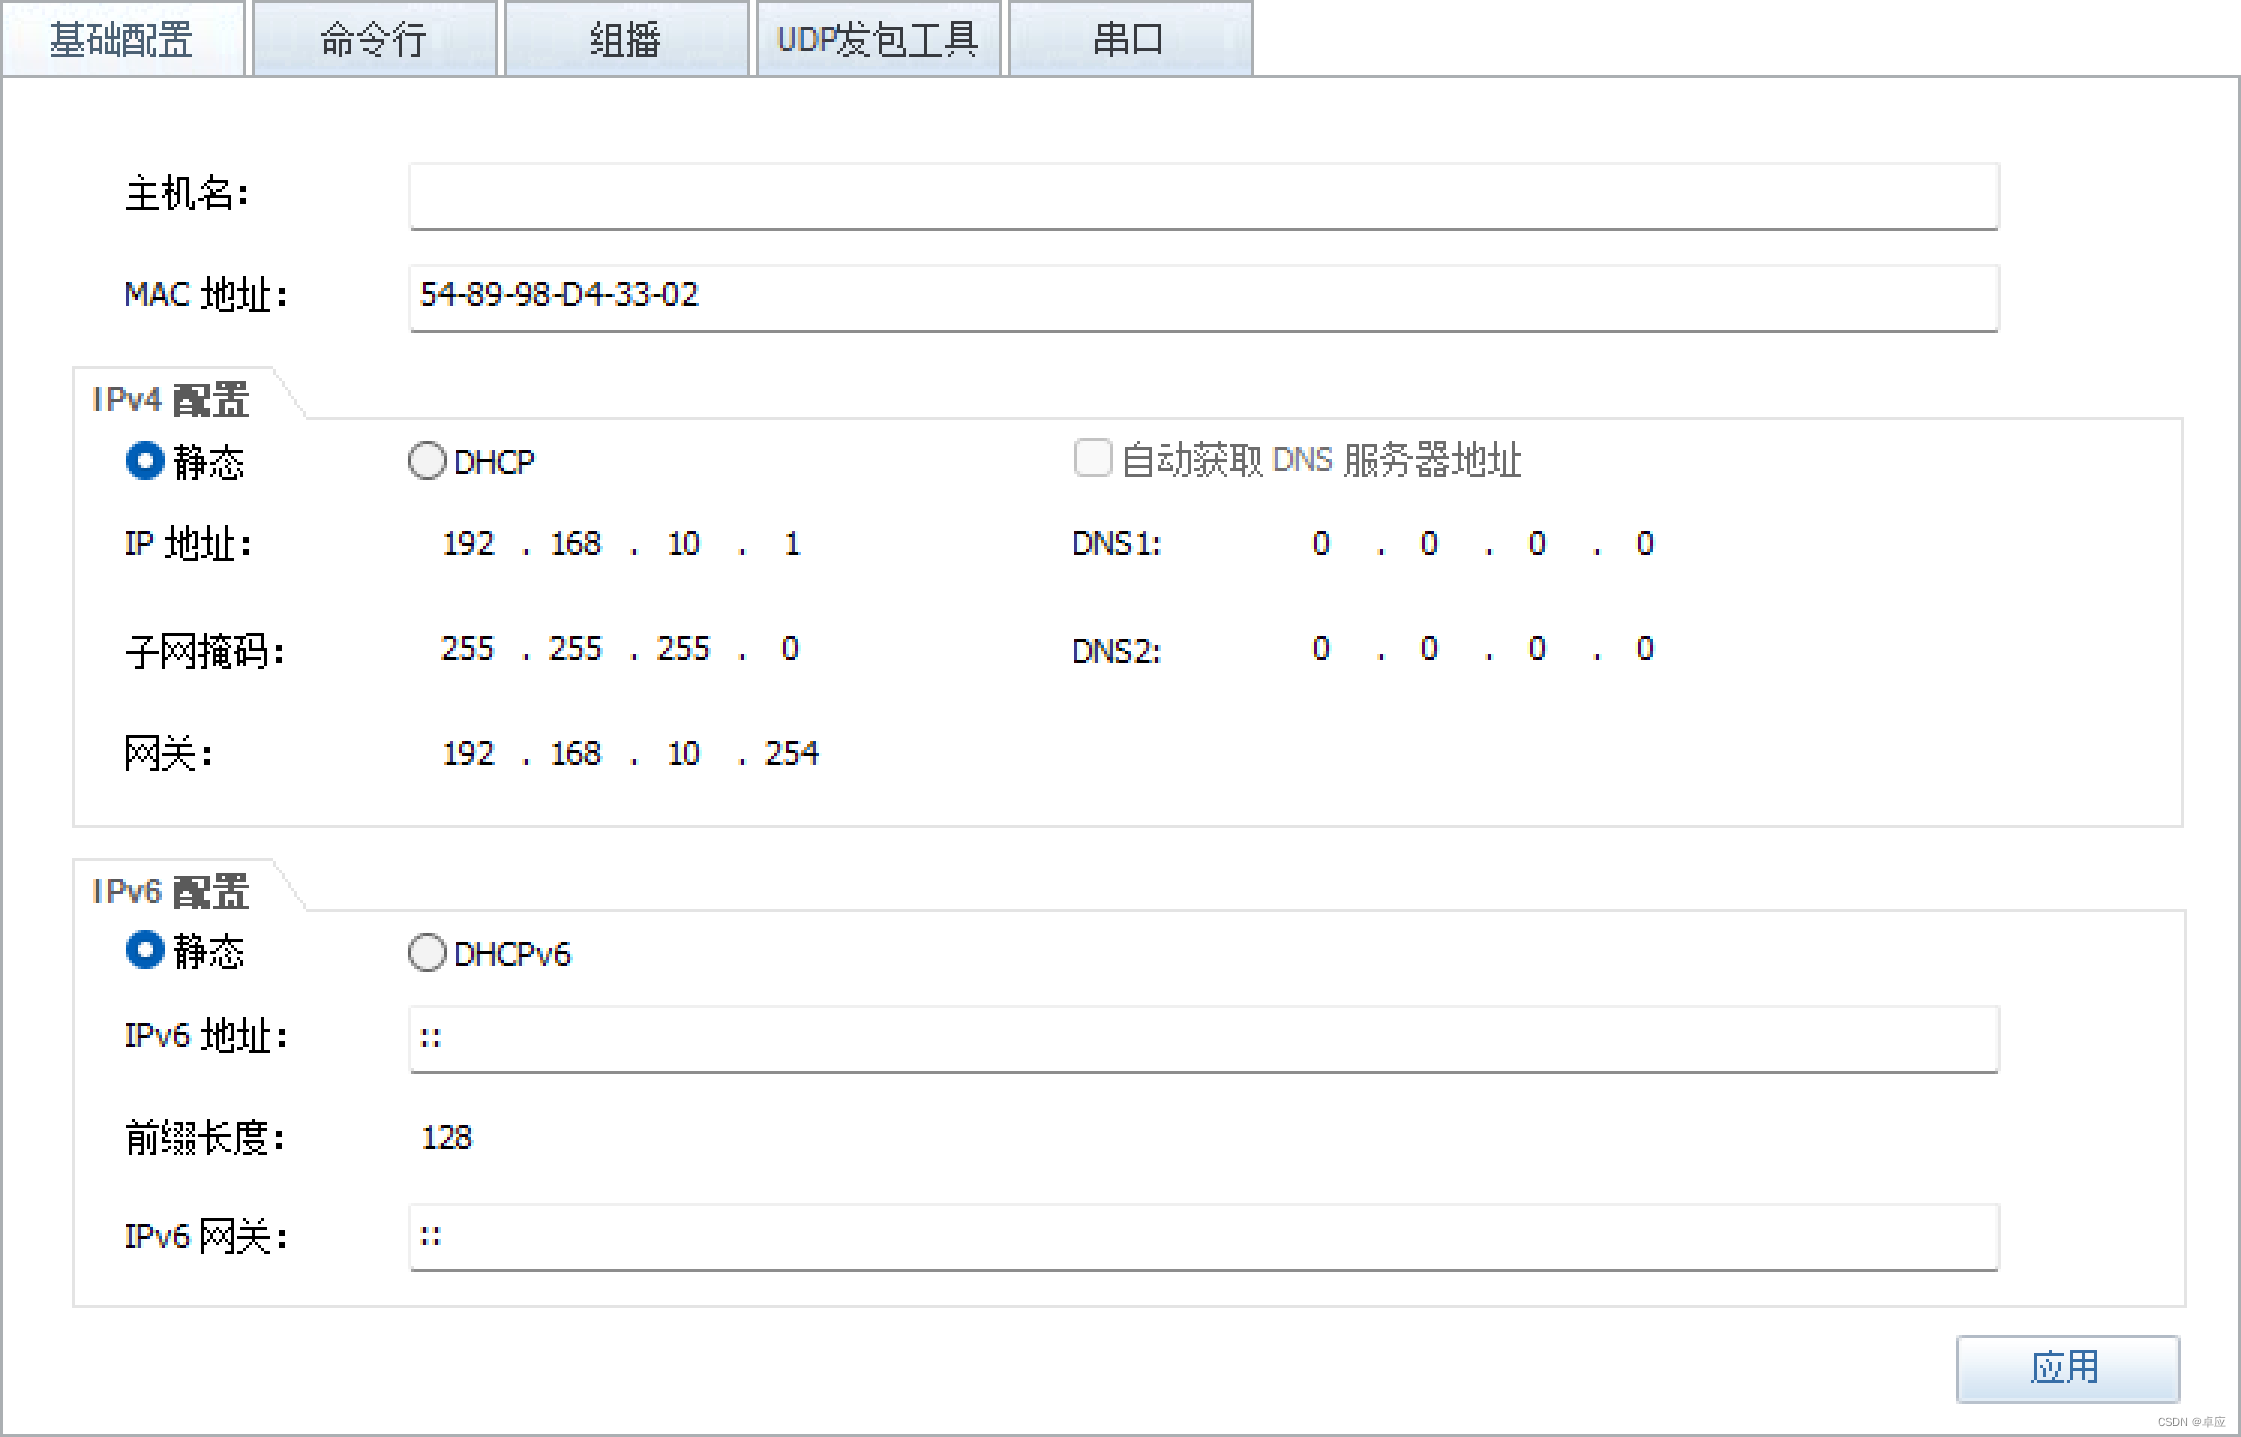Viewport: 2241px width, 1437px height.
Task: Click the 网关 last octet 254
Action: pos(791,753)
